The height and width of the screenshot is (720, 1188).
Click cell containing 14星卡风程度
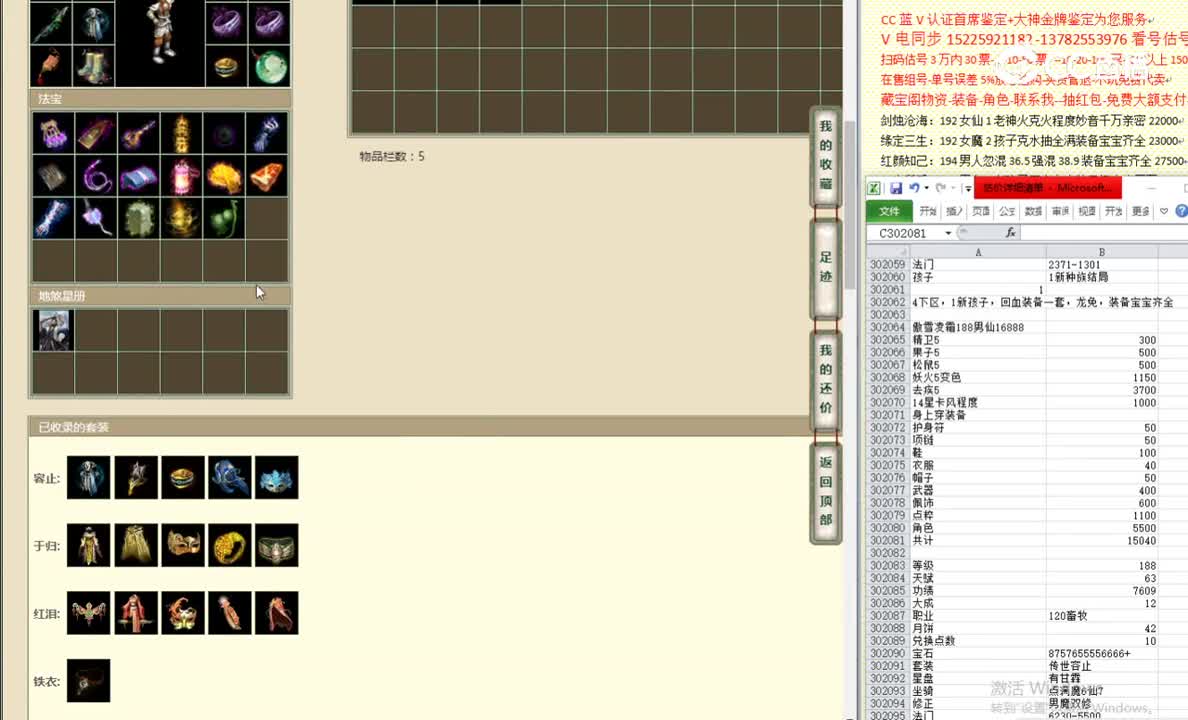(977, 402)
